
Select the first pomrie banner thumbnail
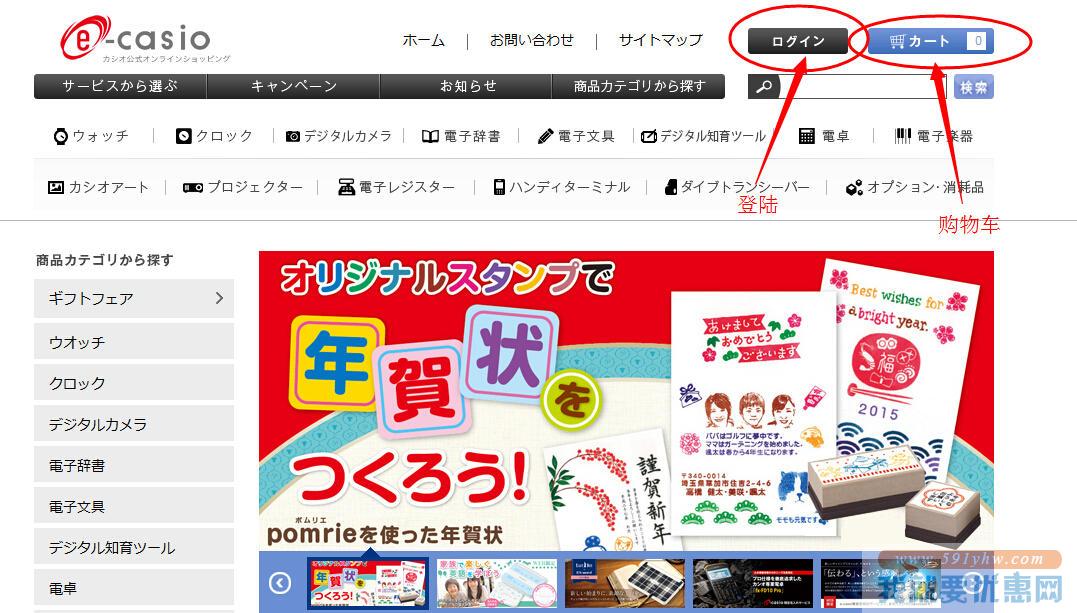point(368,583)
